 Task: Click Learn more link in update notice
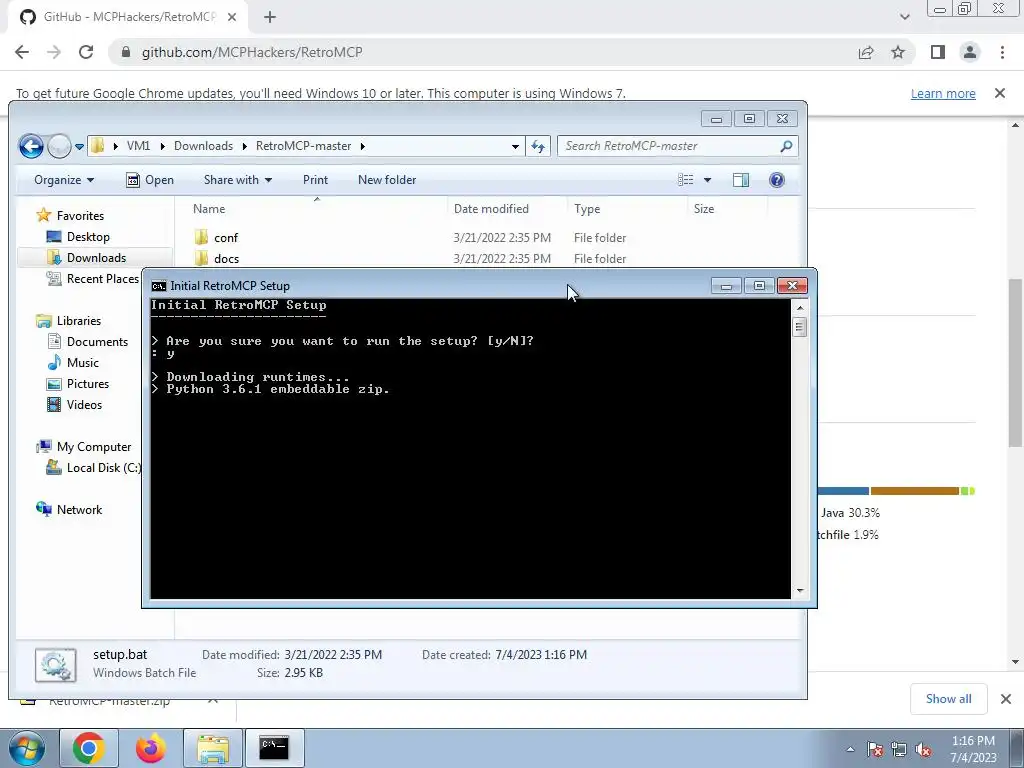tap(943, 93)
